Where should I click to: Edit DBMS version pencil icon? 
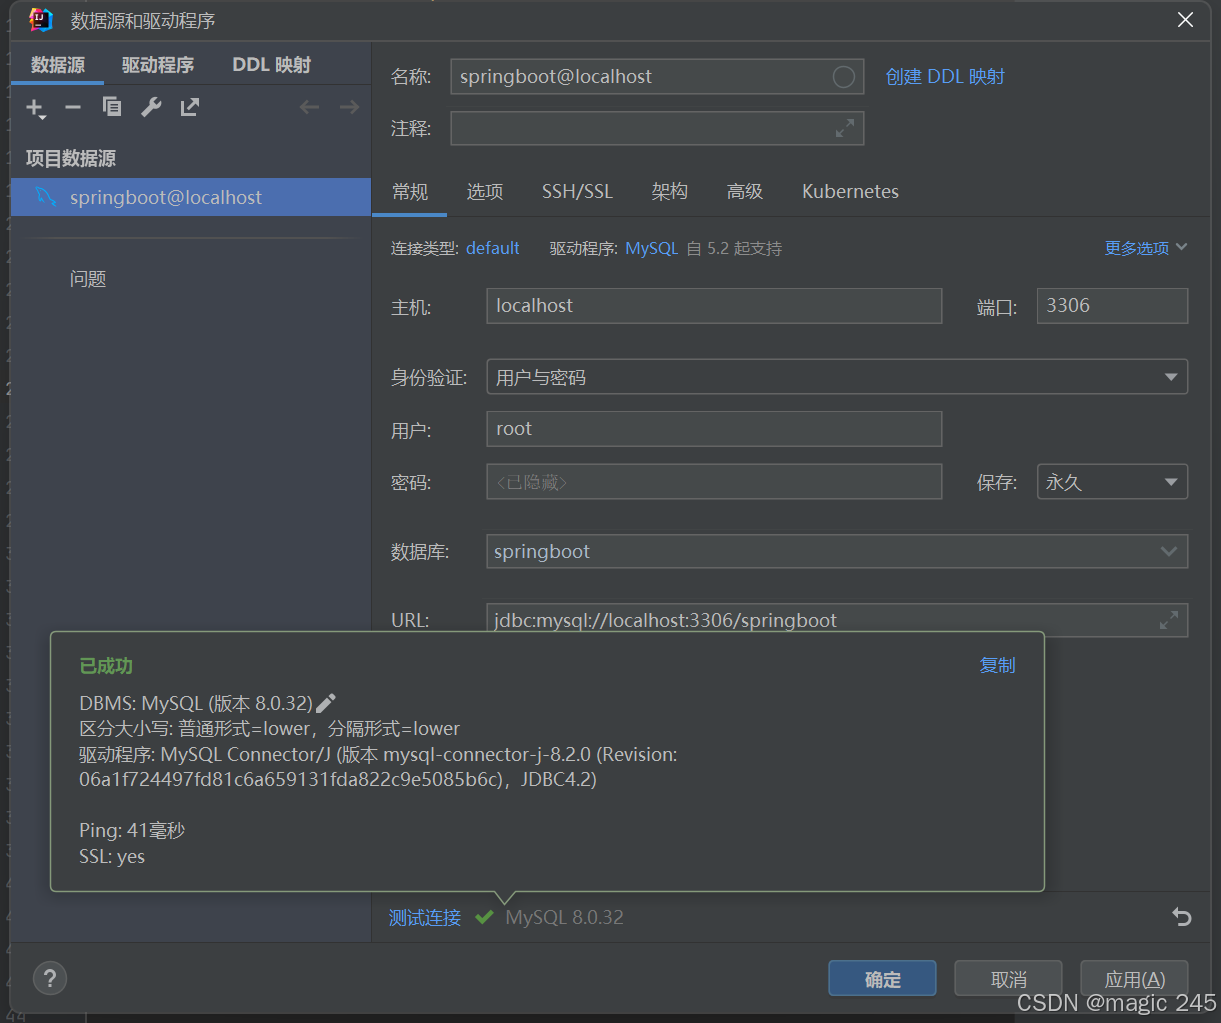pyautogui.click(x=325, y=703)
